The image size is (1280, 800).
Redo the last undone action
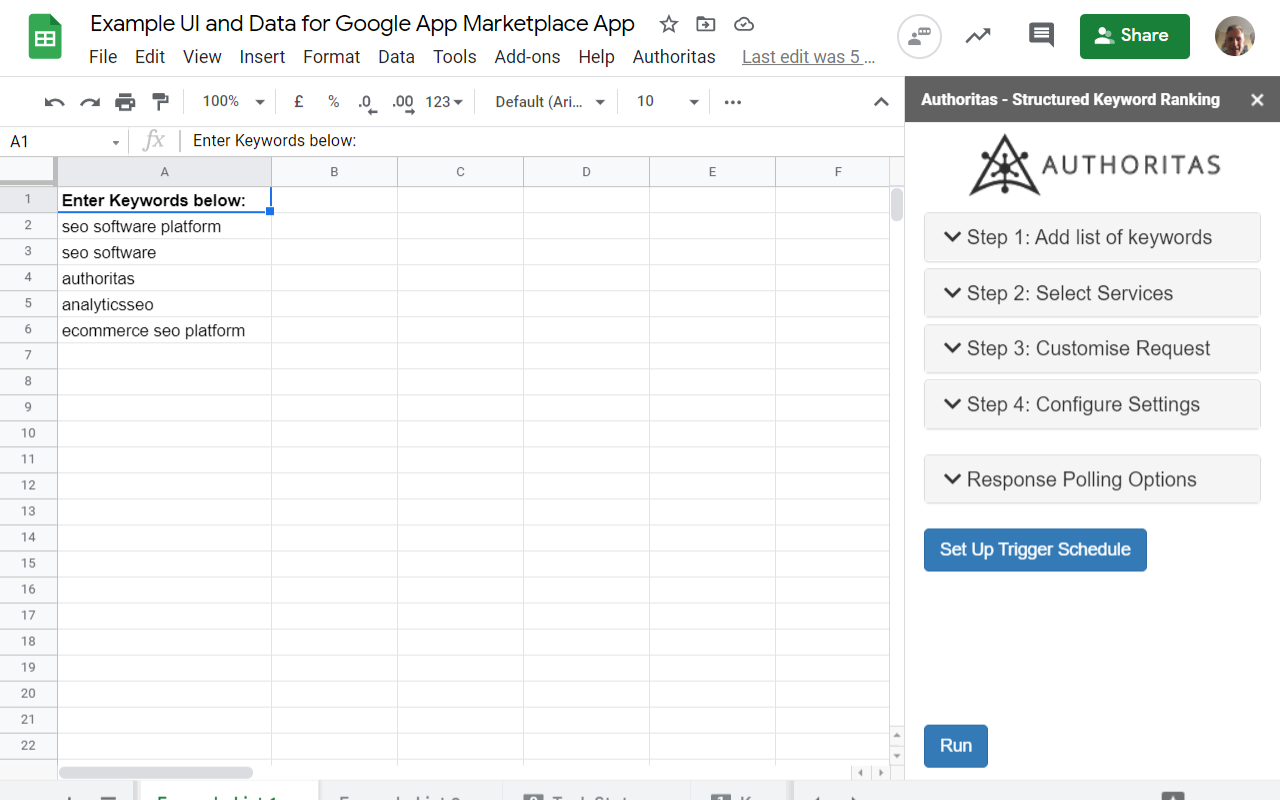[x=90, y=101]
